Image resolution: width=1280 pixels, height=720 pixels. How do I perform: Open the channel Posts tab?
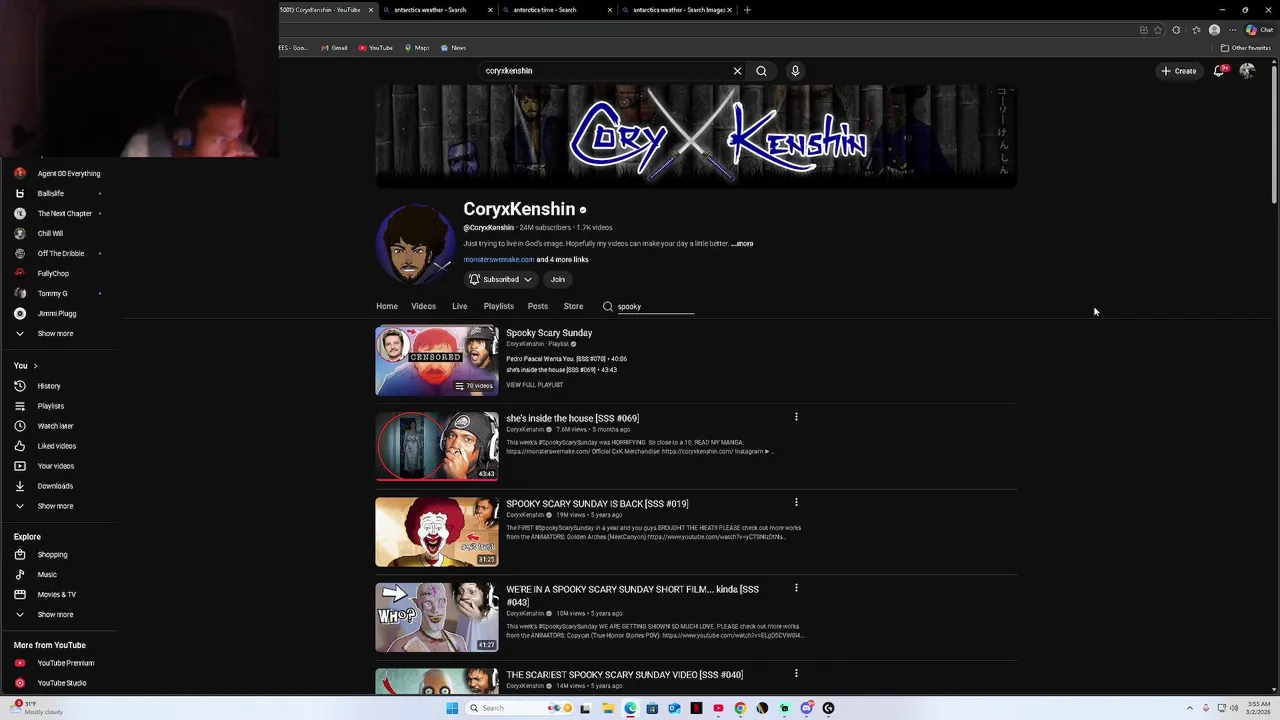[x=537, y=307]
